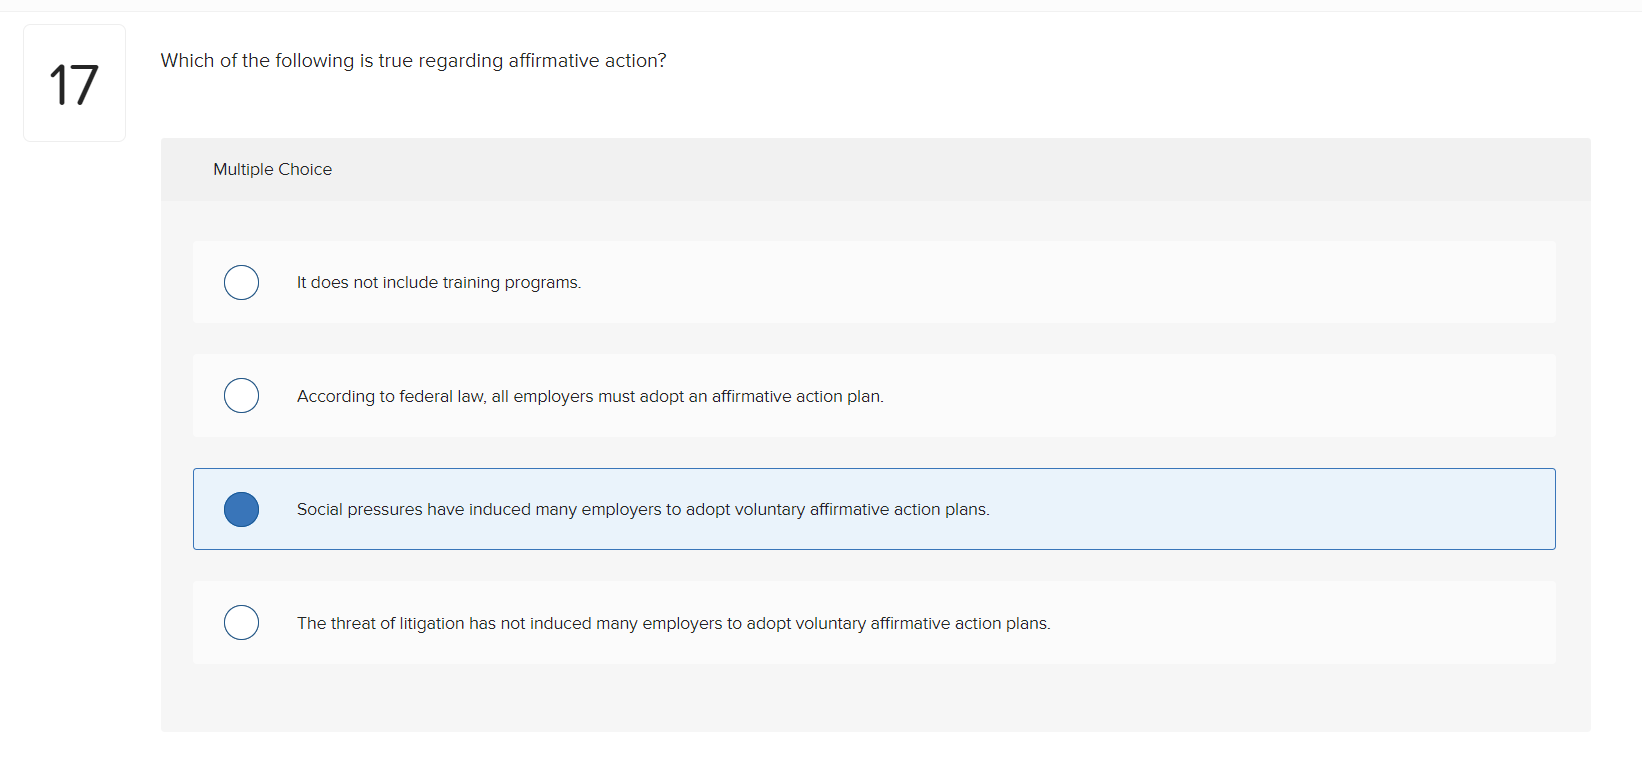
Task: Click the text 'It does not include training programs'
Action: [x=438, y=282]
